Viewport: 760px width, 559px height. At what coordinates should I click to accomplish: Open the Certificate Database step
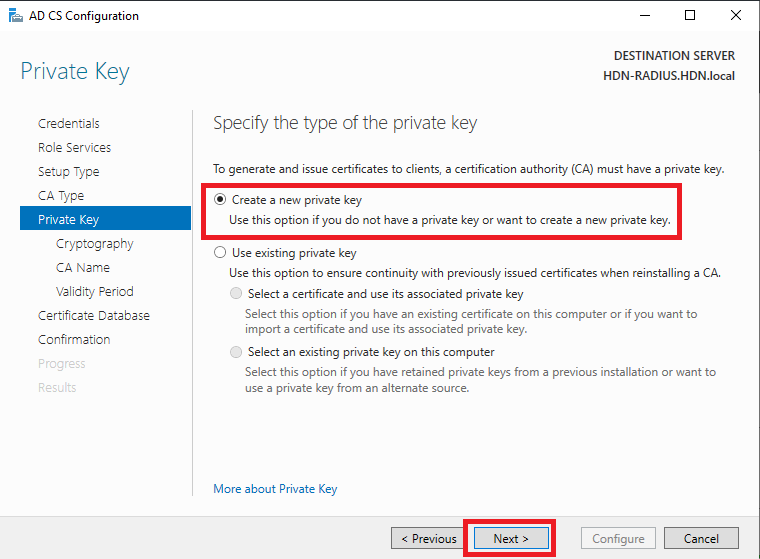click(94, 316)
